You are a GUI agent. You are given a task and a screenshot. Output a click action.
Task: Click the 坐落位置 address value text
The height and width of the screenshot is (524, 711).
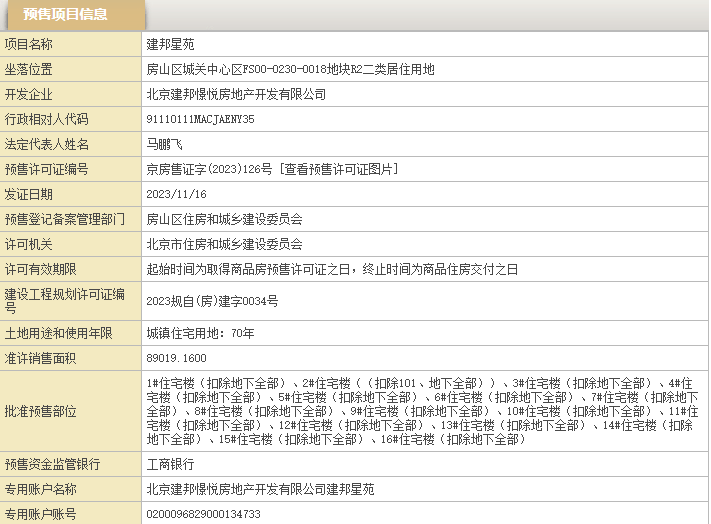(x=291, y=69)
